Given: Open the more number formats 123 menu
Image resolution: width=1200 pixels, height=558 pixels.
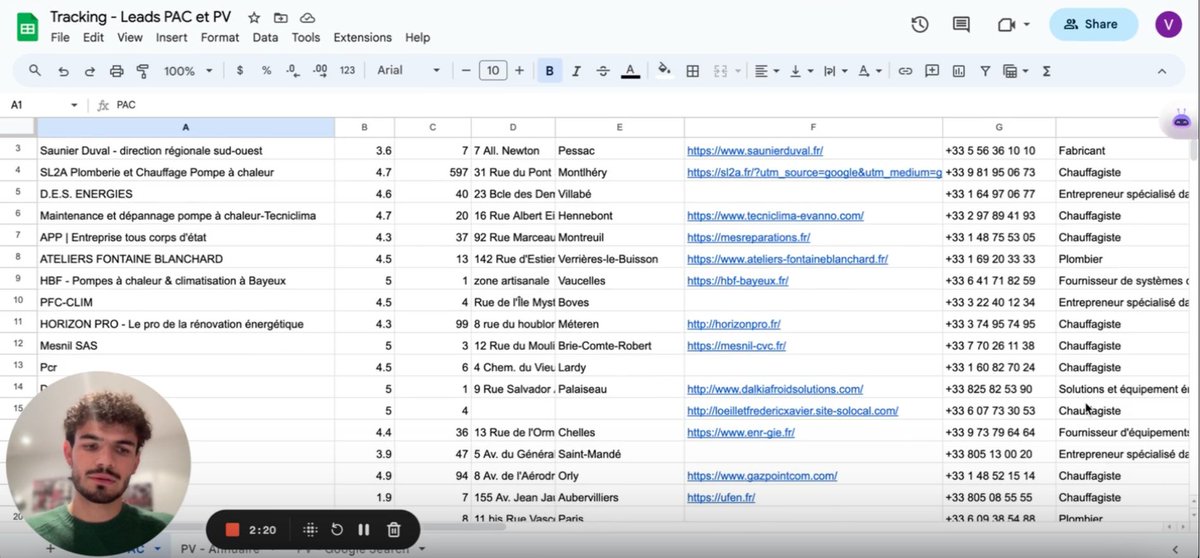Looking at the screenshot, I should click(x=347, y=71).
